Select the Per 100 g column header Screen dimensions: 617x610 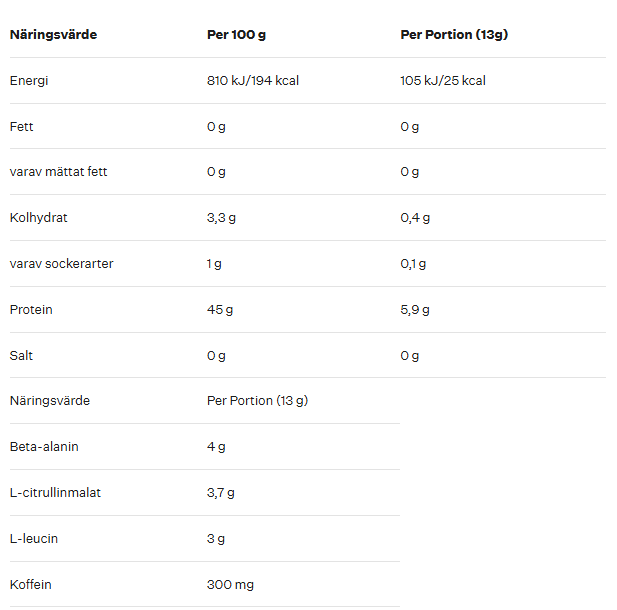tap(236, 35)
